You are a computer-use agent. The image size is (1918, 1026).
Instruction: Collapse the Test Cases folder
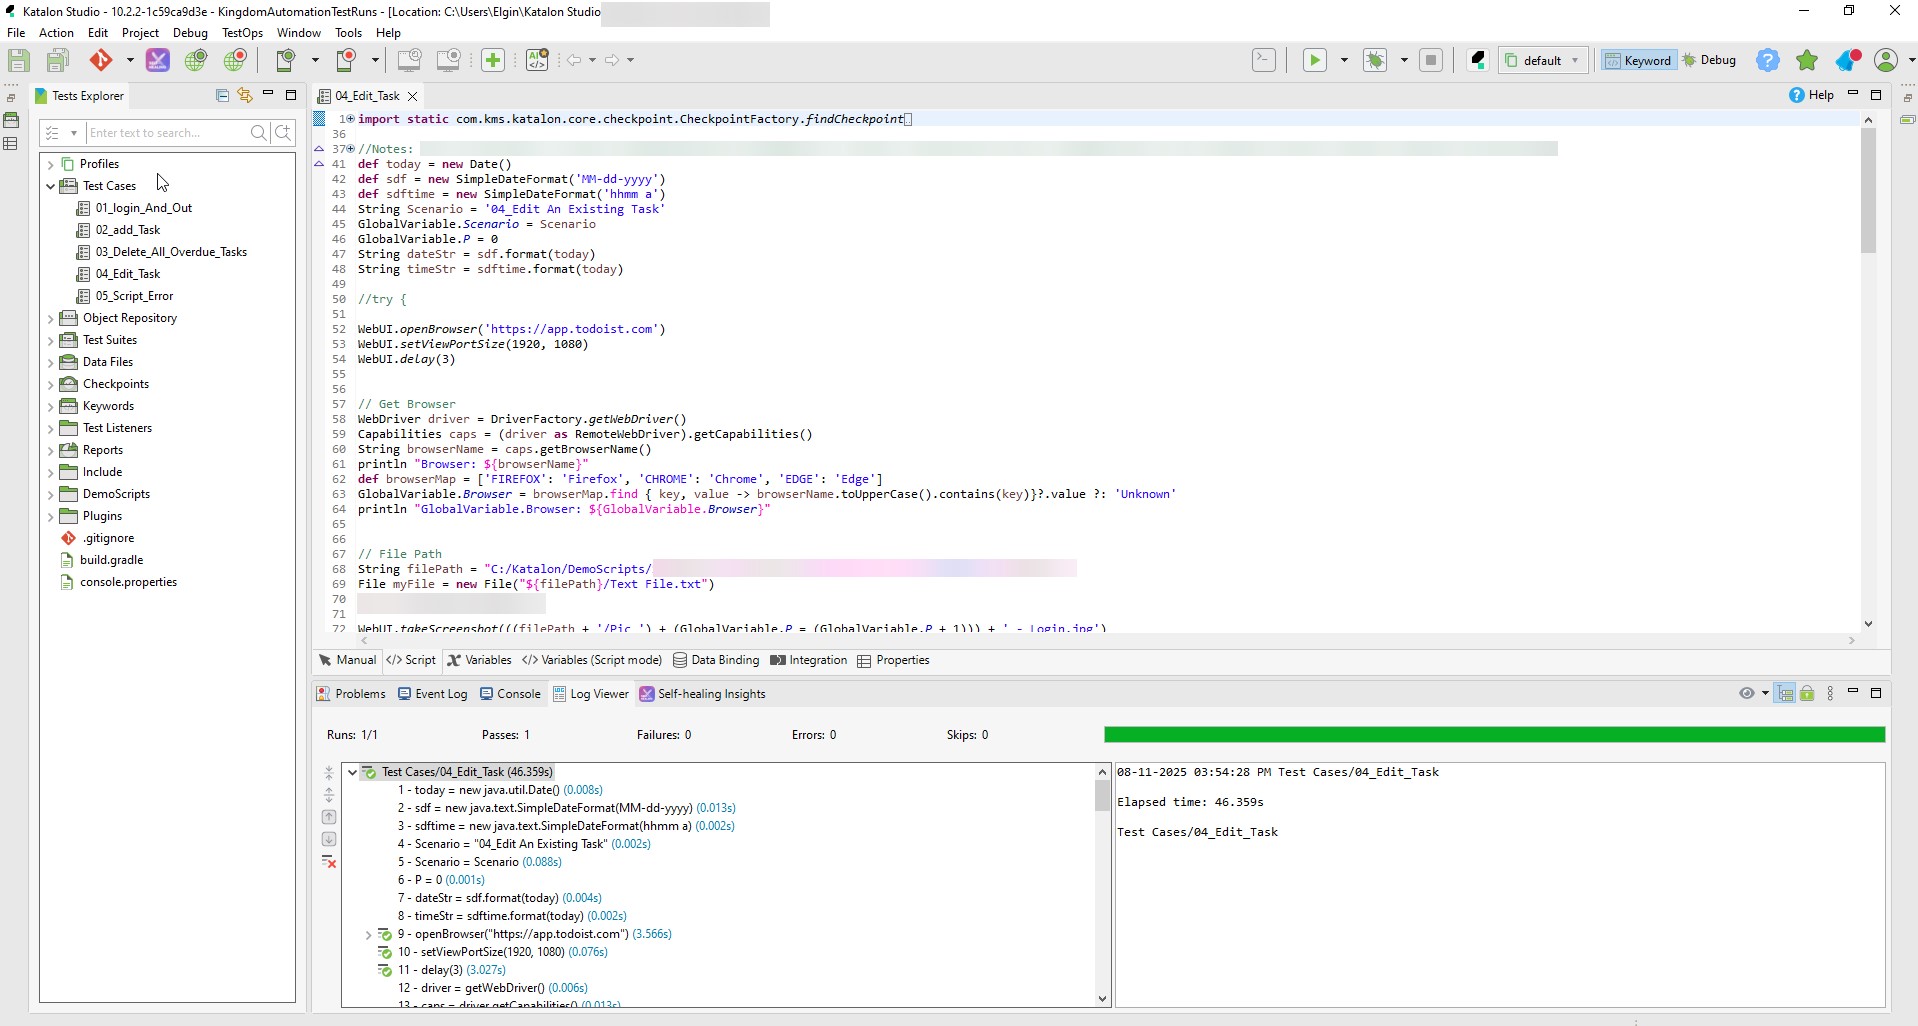(x=50, y=186)
